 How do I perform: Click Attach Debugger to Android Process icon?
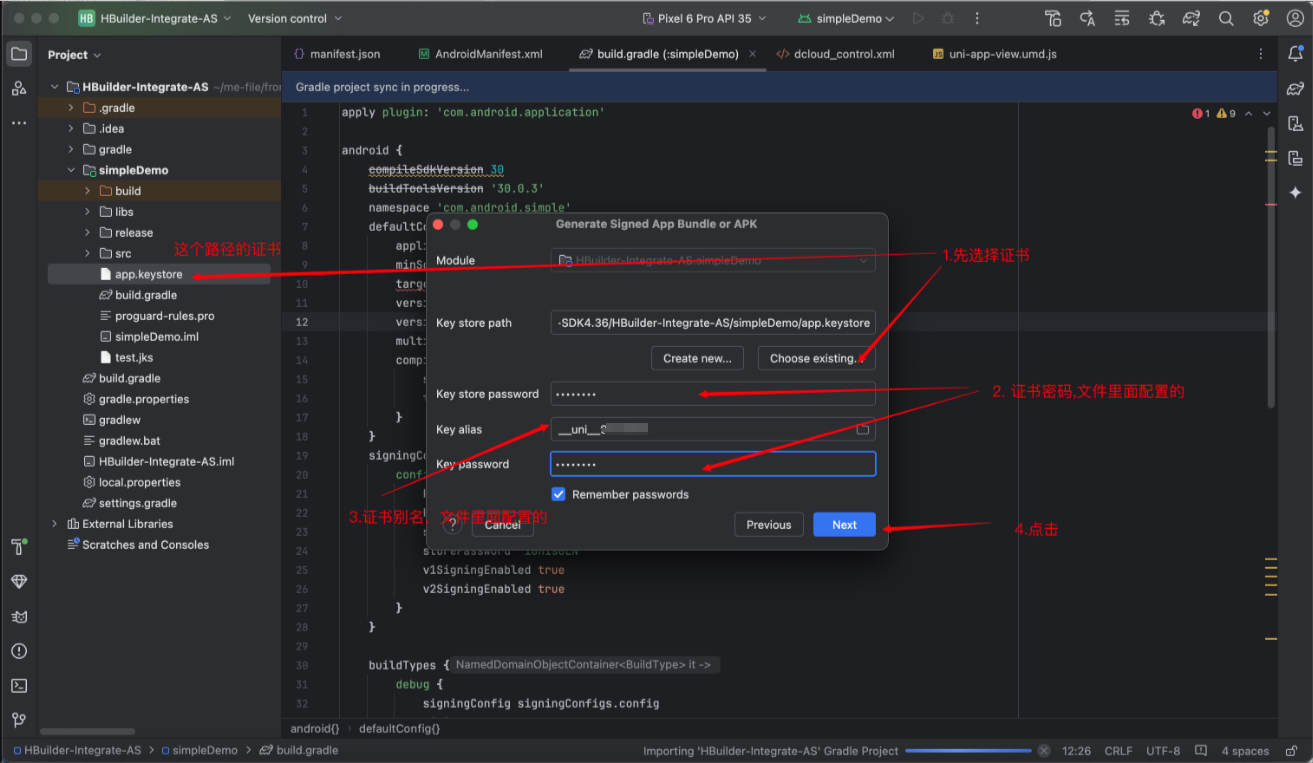(x=1157, y=18)
